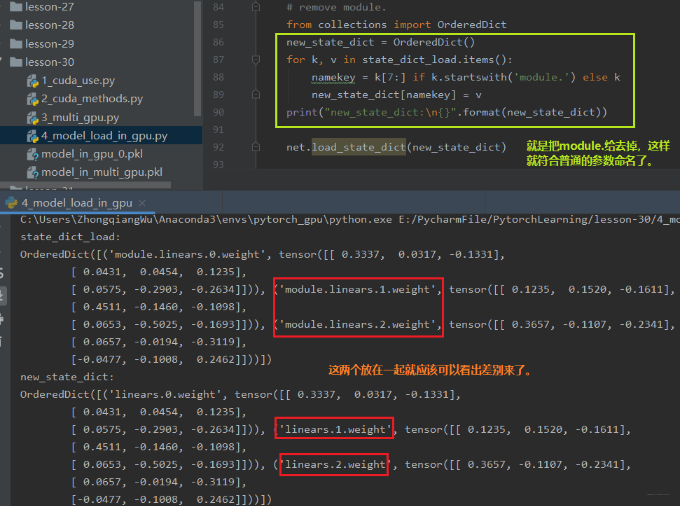The height and width of the screenshot is (506, 680).
Task: Click the model_in_multi_gpu.pkl file icon
Action: click(x=33, y=173)
